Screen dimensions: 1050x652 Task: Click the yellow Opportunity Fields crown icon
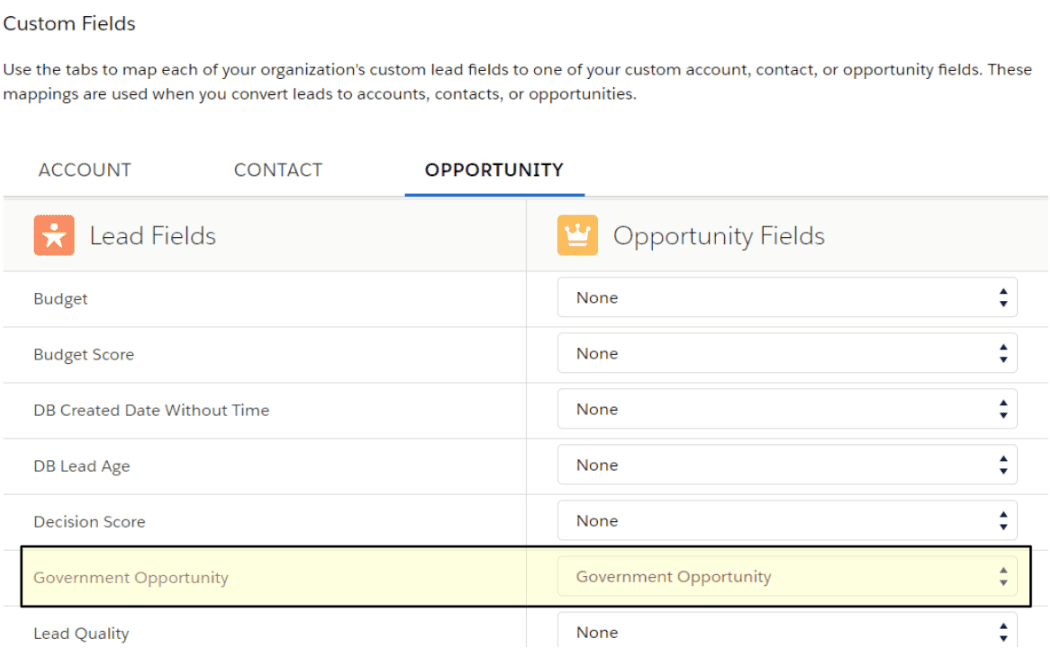(577, 236)
